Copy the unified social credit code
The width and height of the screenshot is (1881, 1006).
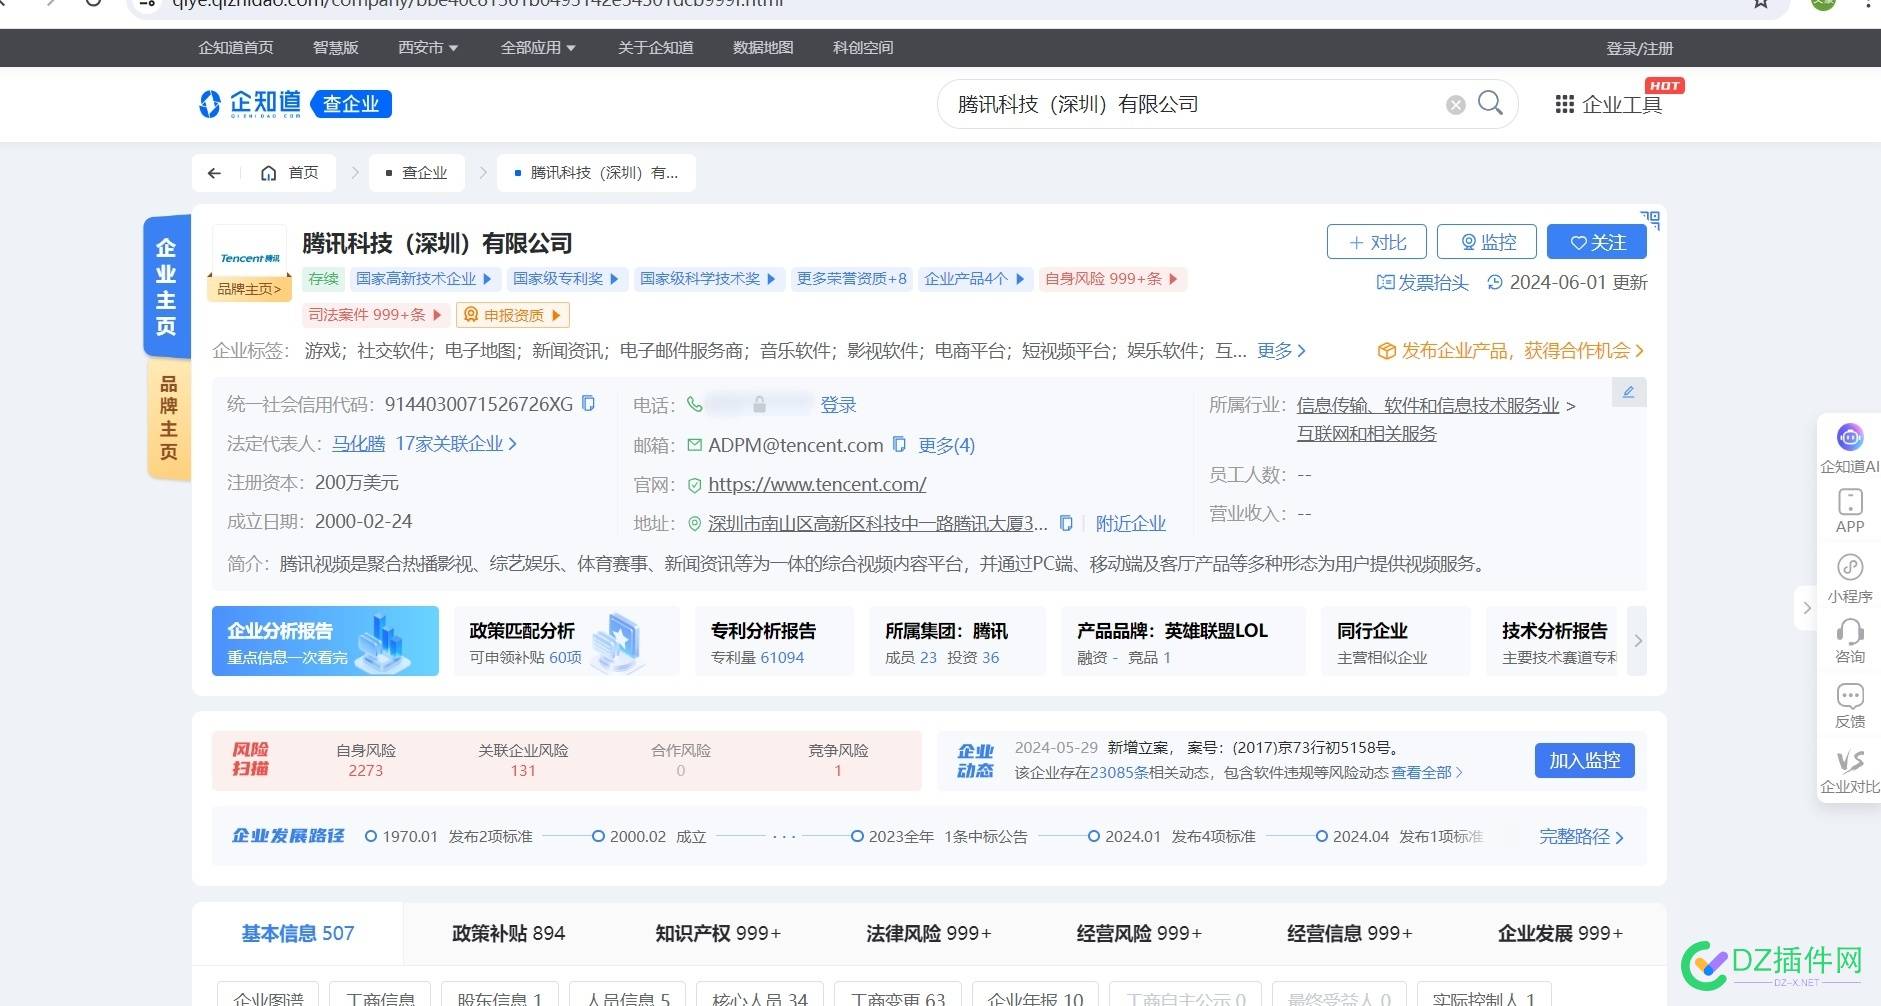coord(588,403)
